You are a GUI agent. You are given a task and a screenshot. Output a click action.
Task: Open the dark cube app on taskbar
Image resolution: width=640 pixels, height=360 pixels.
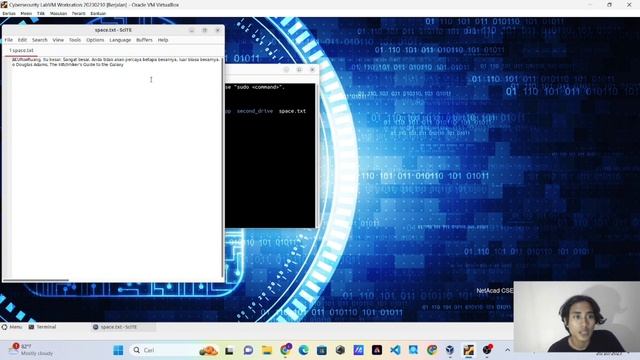point(340,350)
